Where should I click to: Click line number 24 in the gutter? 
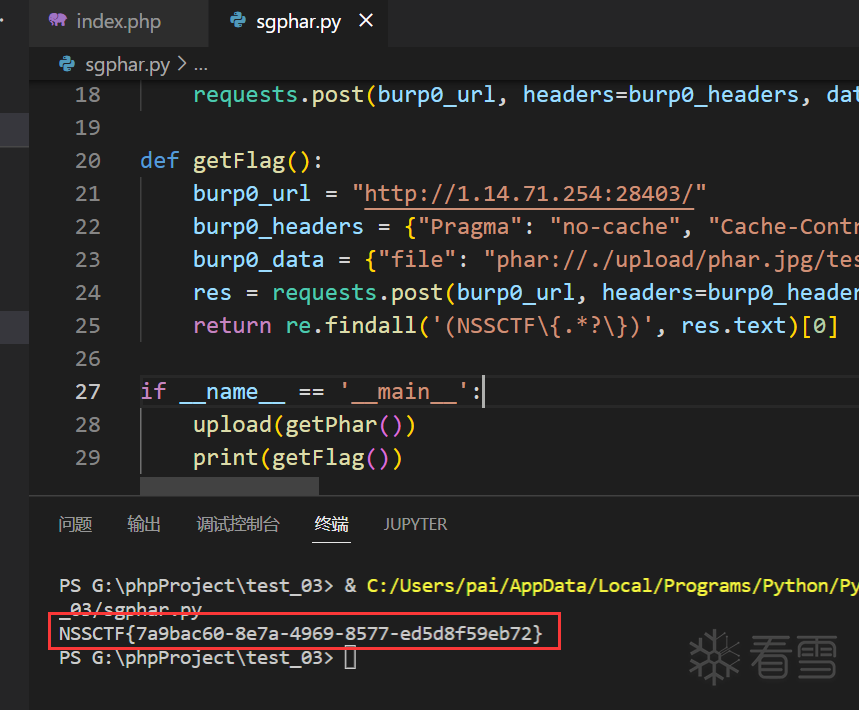pyautogui.click(x=88, y=293)
